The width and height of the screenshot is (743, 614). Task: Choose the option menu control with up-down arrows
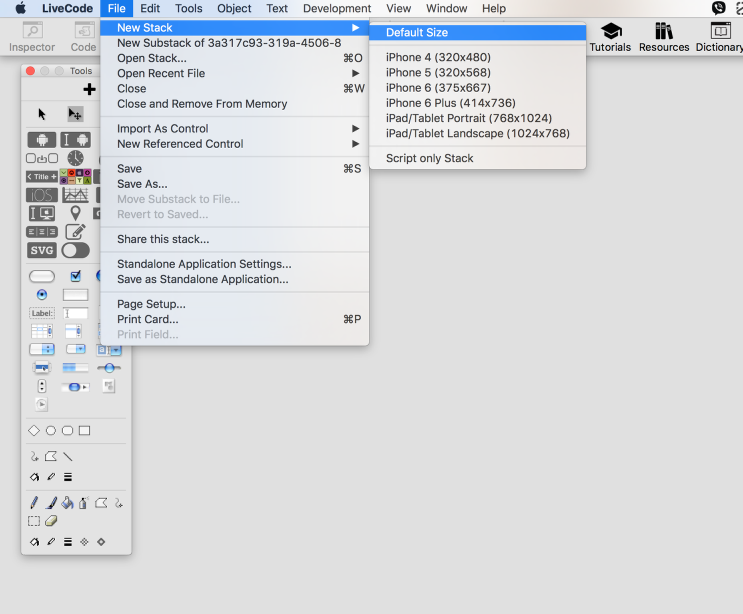pos(42,349)
